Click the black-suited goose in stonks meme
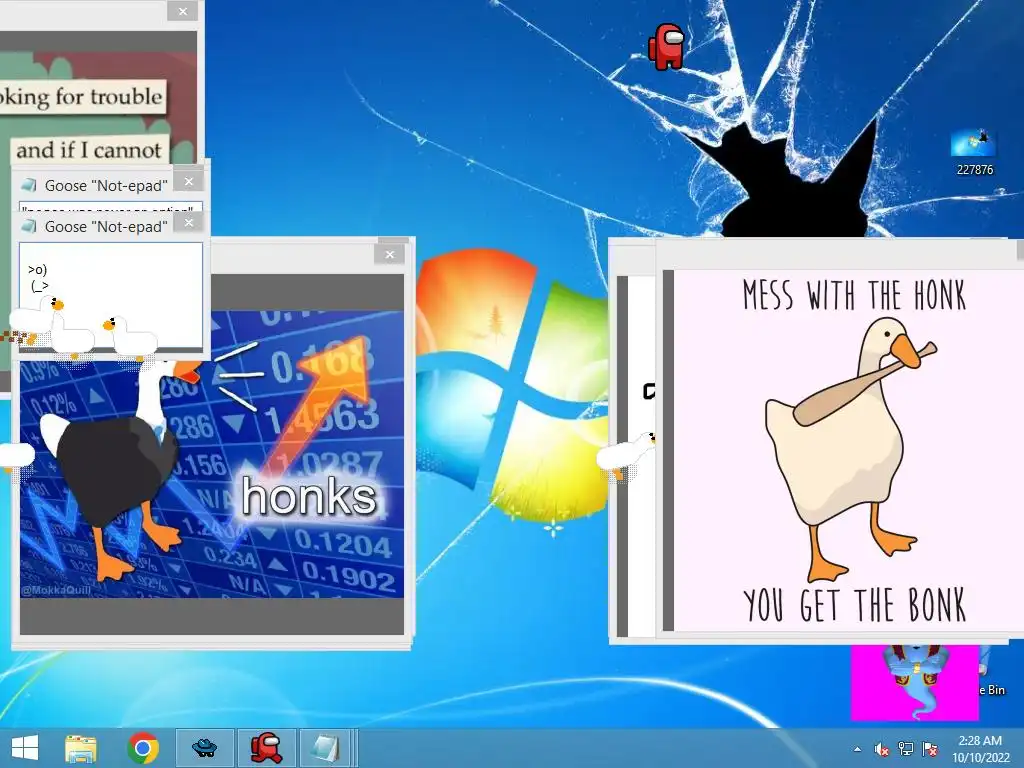The height and width of the screenshot is (768, 1024). pos(119,466)
